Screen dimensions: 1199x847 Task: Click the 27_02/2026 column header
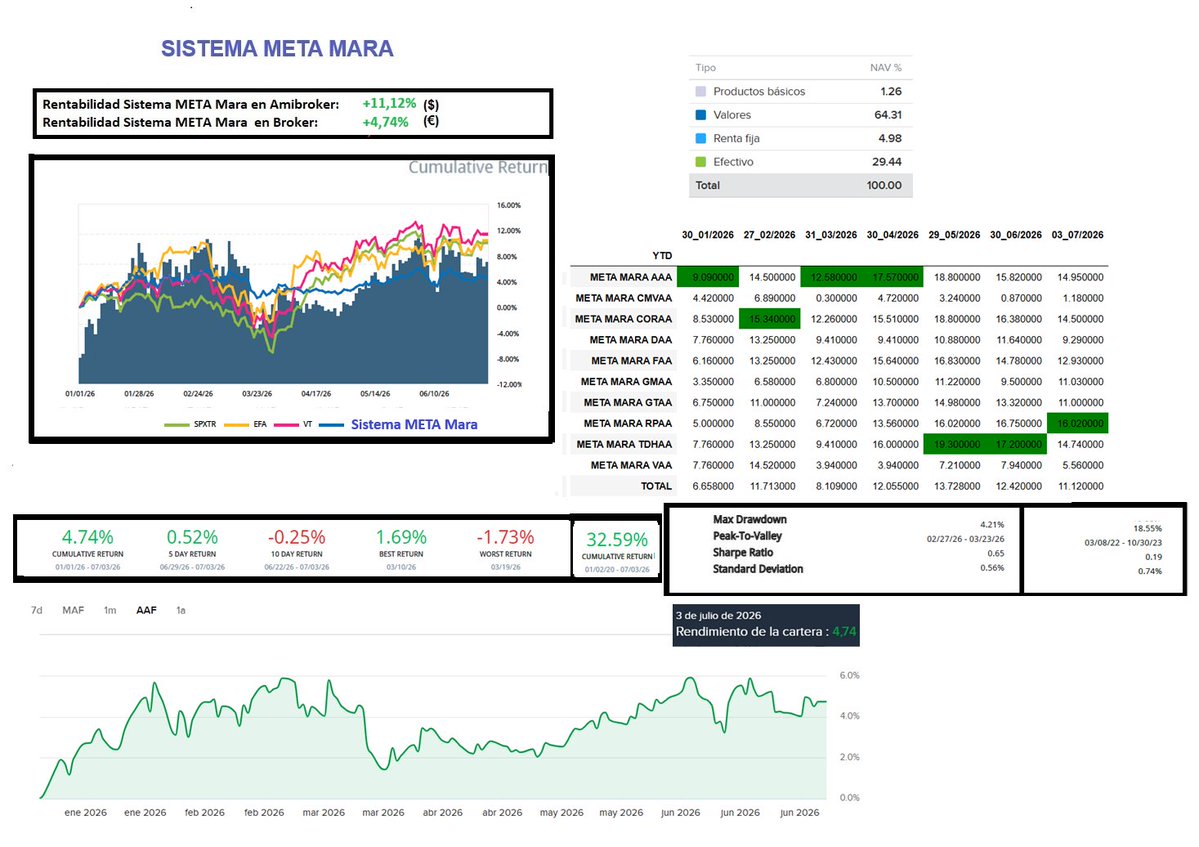pos(769,235)
